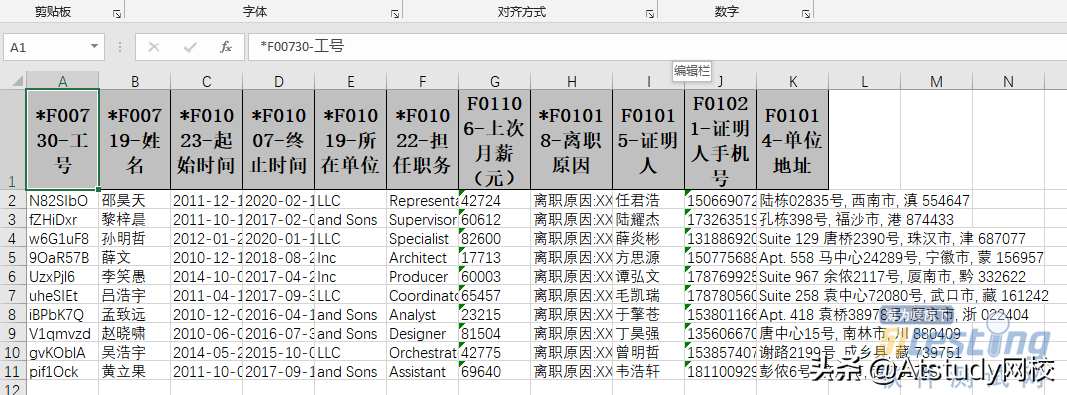The height and width of the screenshot is (395, 1067).
Task: Select column C header
Action: click(207, 81)
